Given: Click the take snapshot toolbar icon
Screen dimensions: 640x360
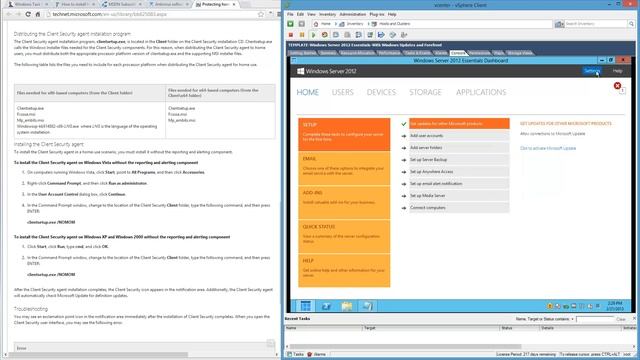Looking at the screenshot, I should click(x=336, y=35).
